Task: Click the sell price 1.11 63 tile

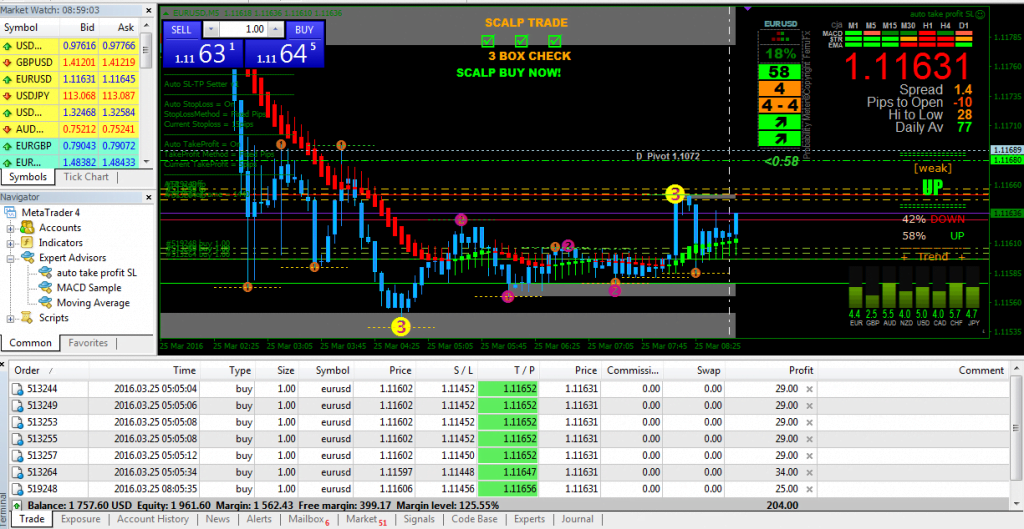Action: point(203,53)
